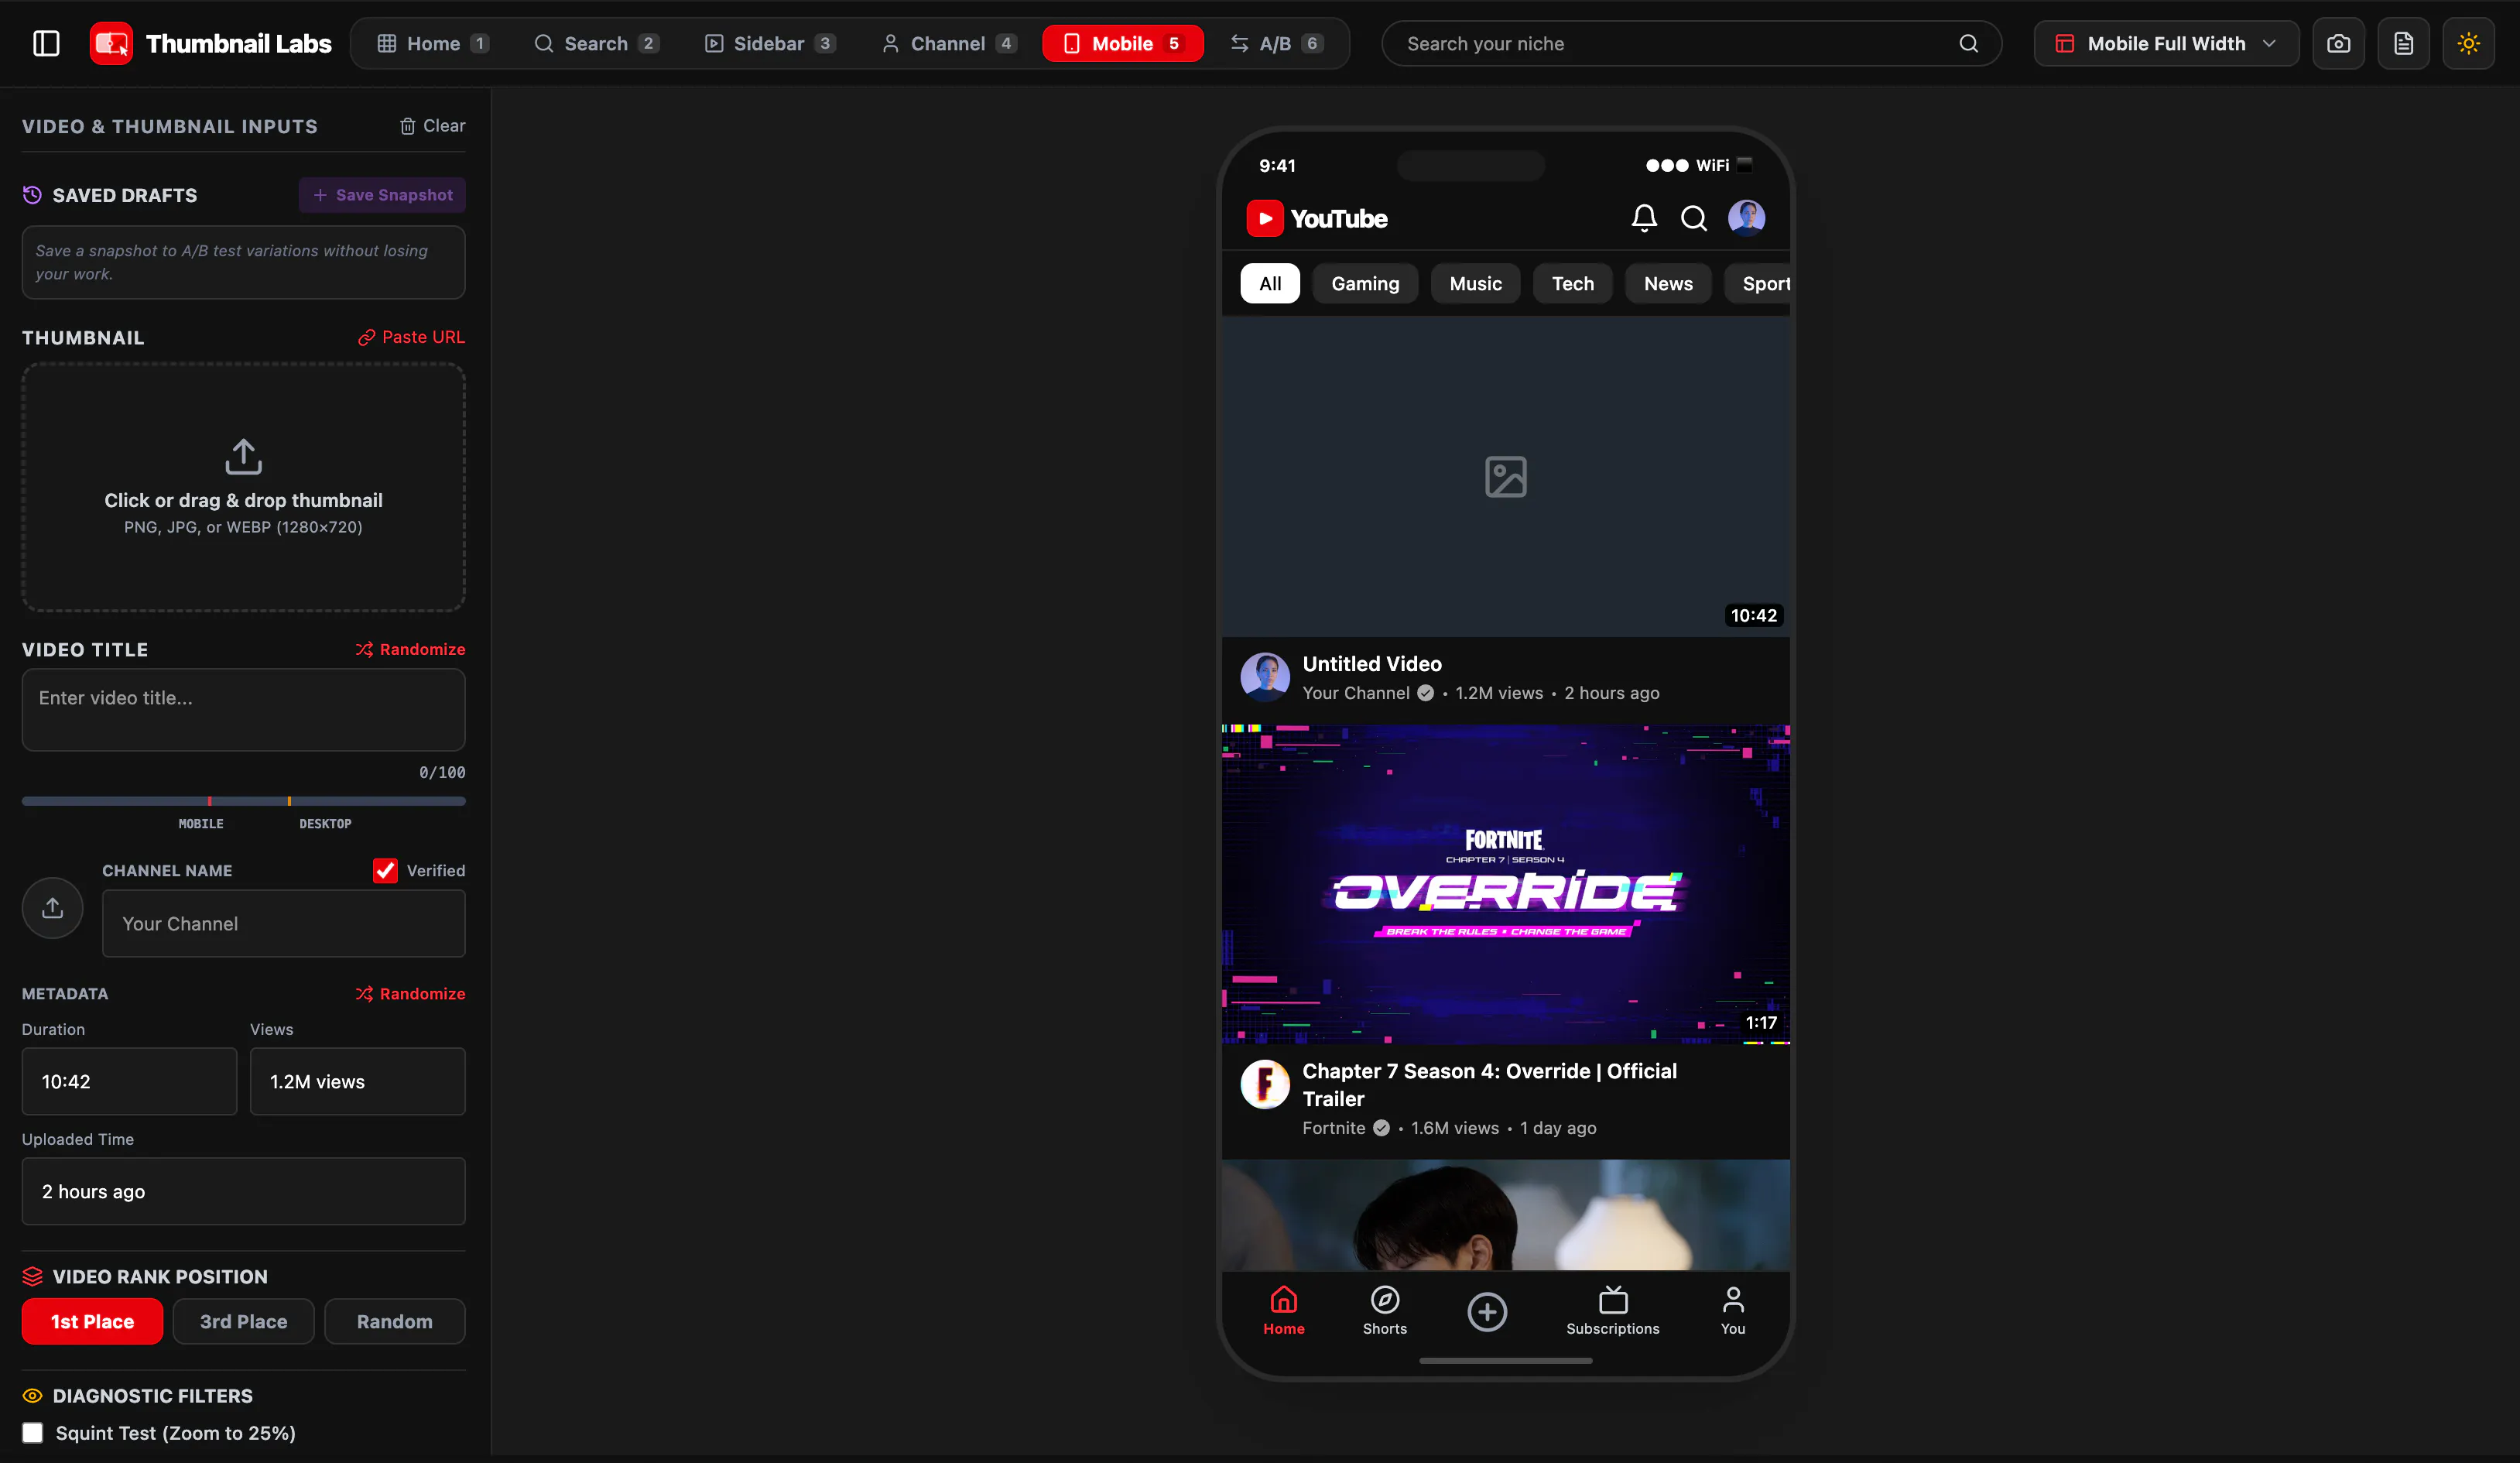Screen dimensions: 2520x1463
Task: Click the Paste URL link
Action: 411,337
